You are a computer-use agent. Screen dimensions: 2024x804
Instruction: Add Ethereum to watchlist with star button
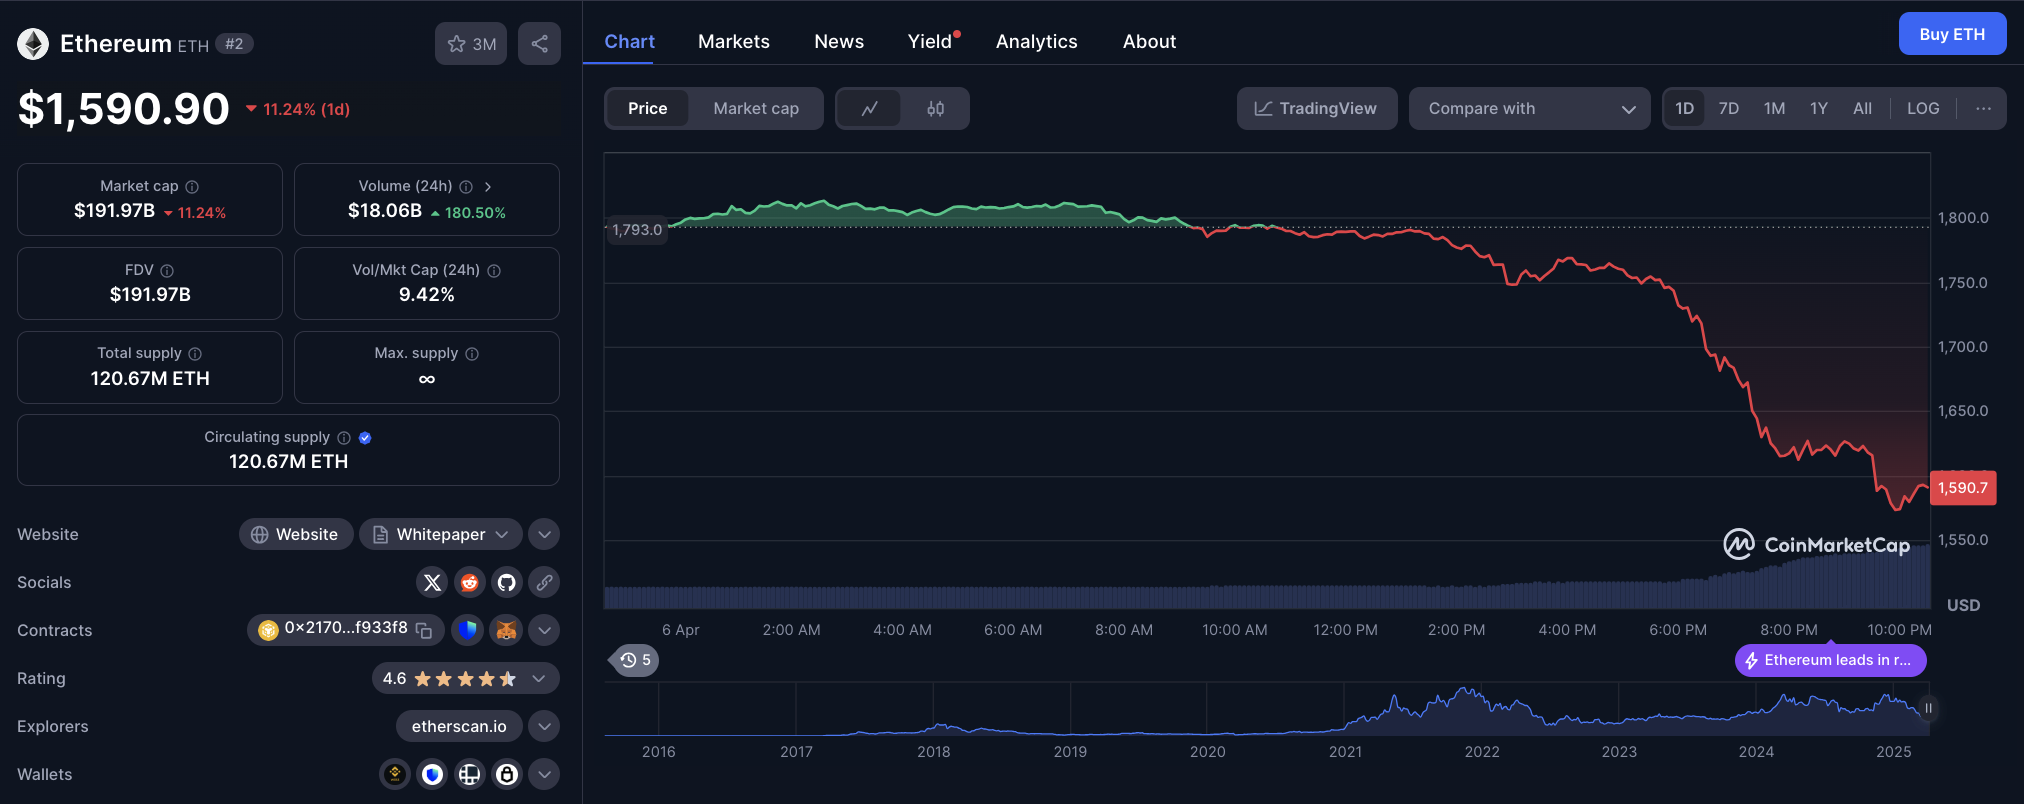click(471, 44)
